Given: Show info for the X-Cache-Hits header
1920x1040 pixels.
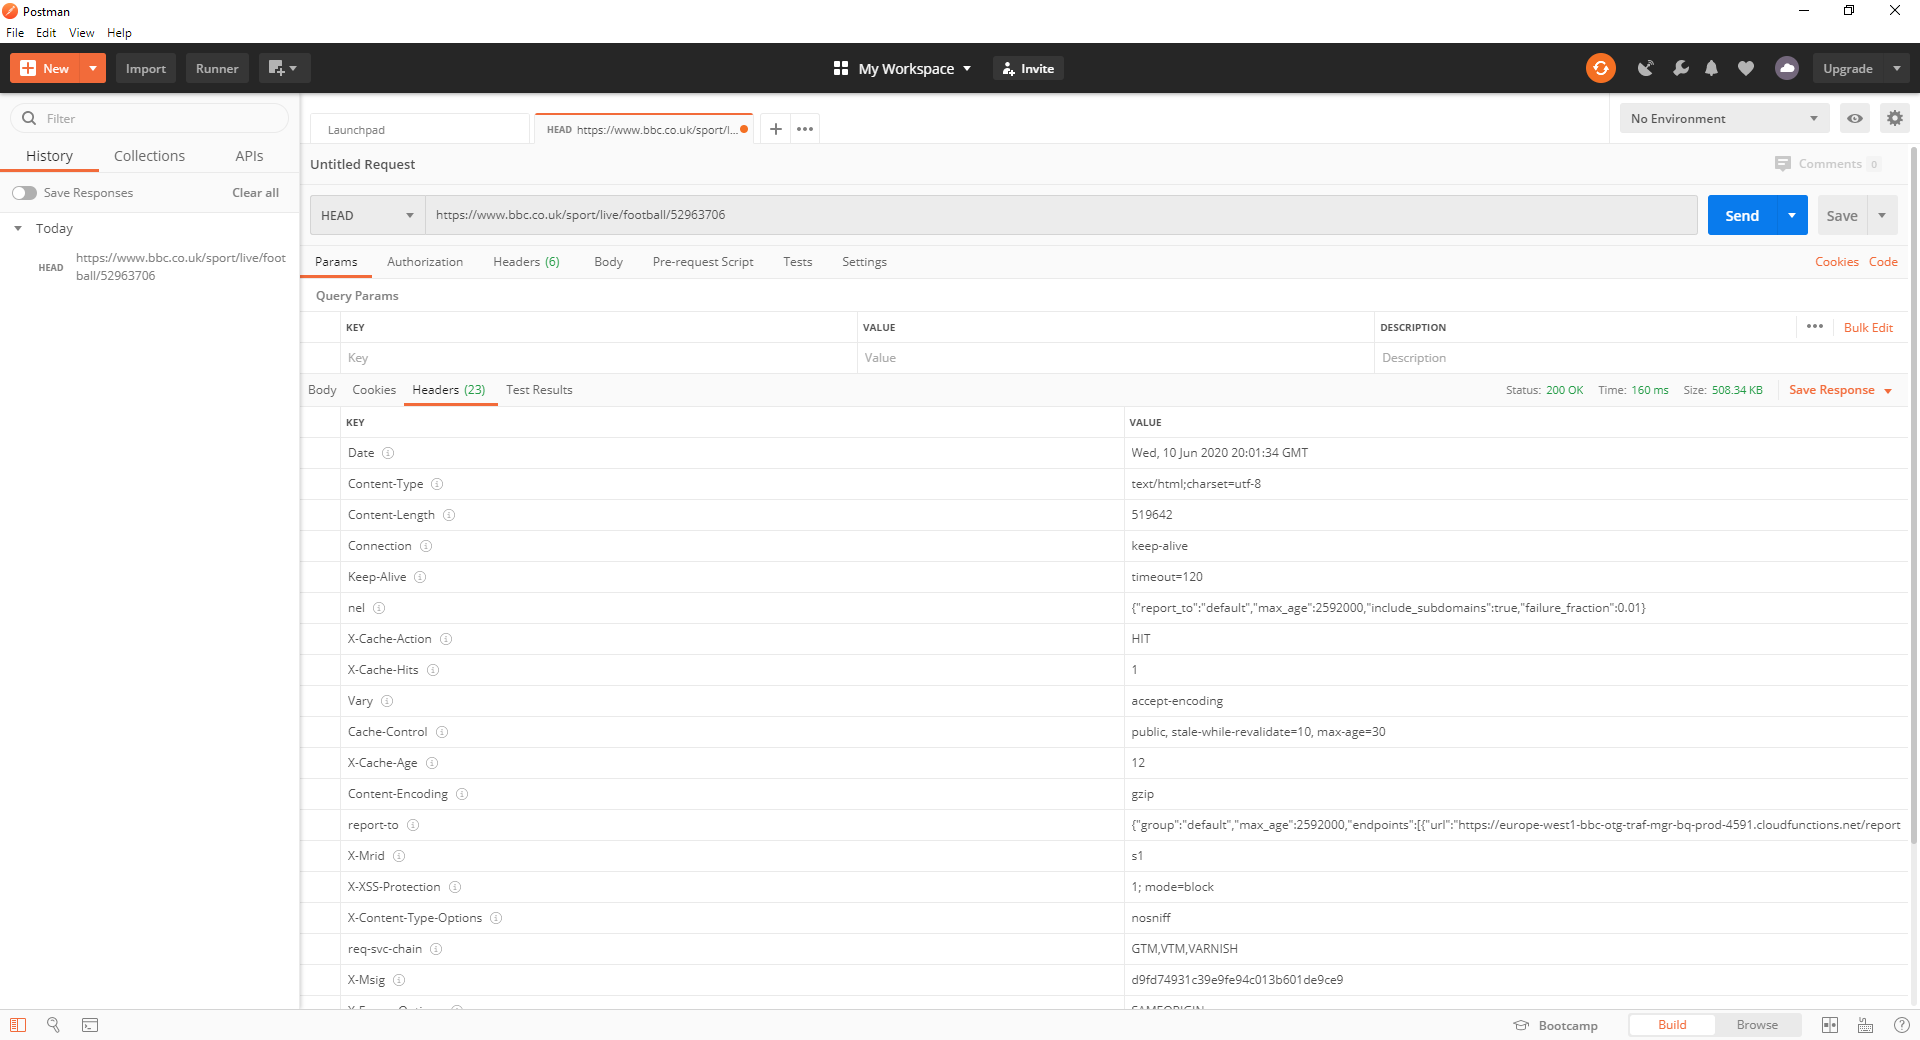Looking at the screenshot, I should click(433, 670).
